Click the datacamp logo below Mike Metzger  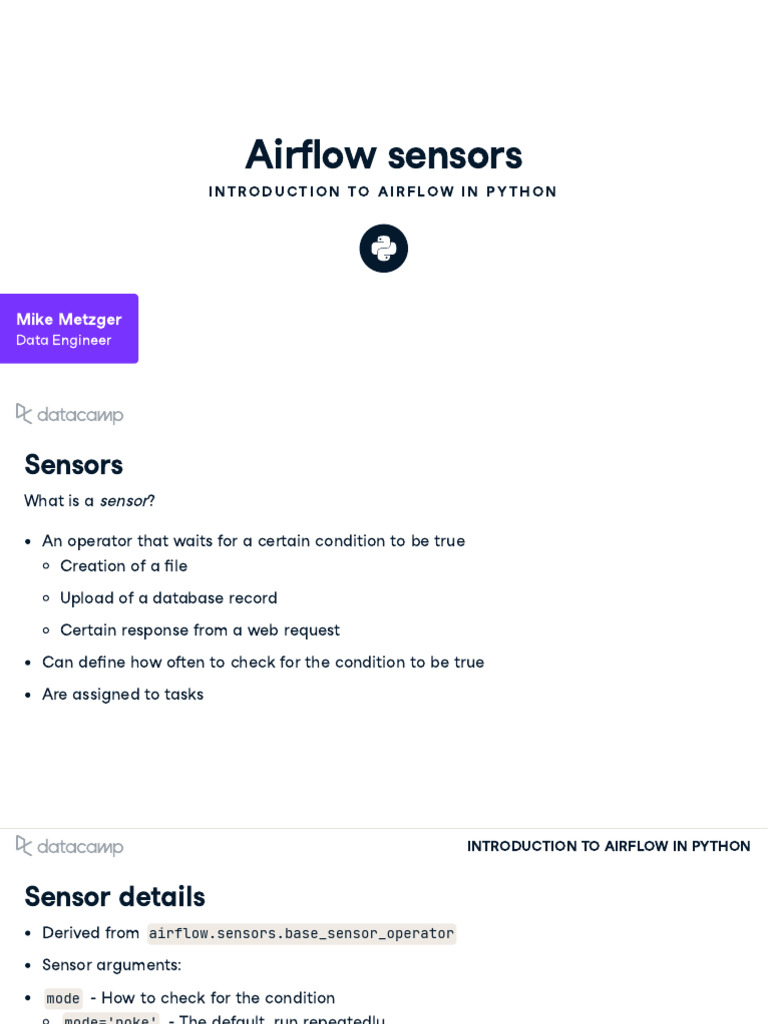point(70,414)
